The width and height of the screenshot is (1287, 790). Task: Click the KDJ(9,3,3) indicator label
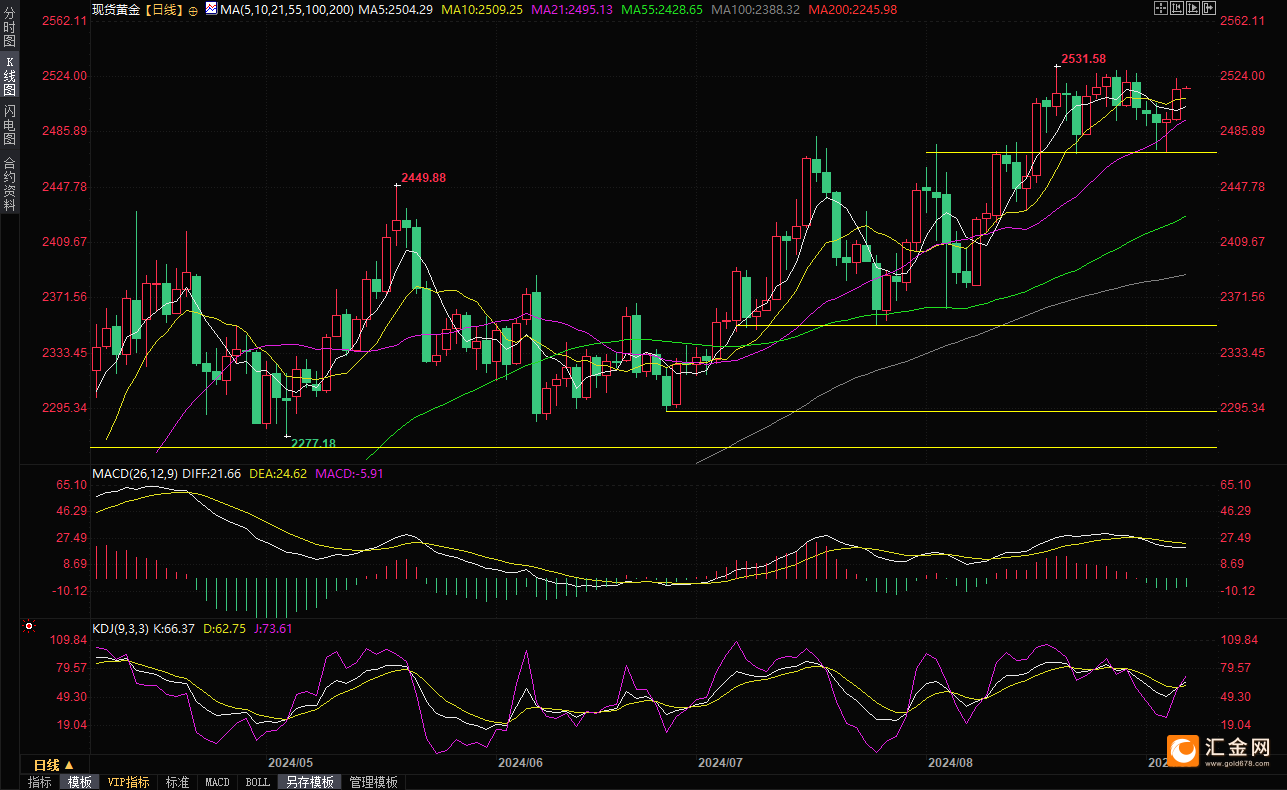(120, 629)
